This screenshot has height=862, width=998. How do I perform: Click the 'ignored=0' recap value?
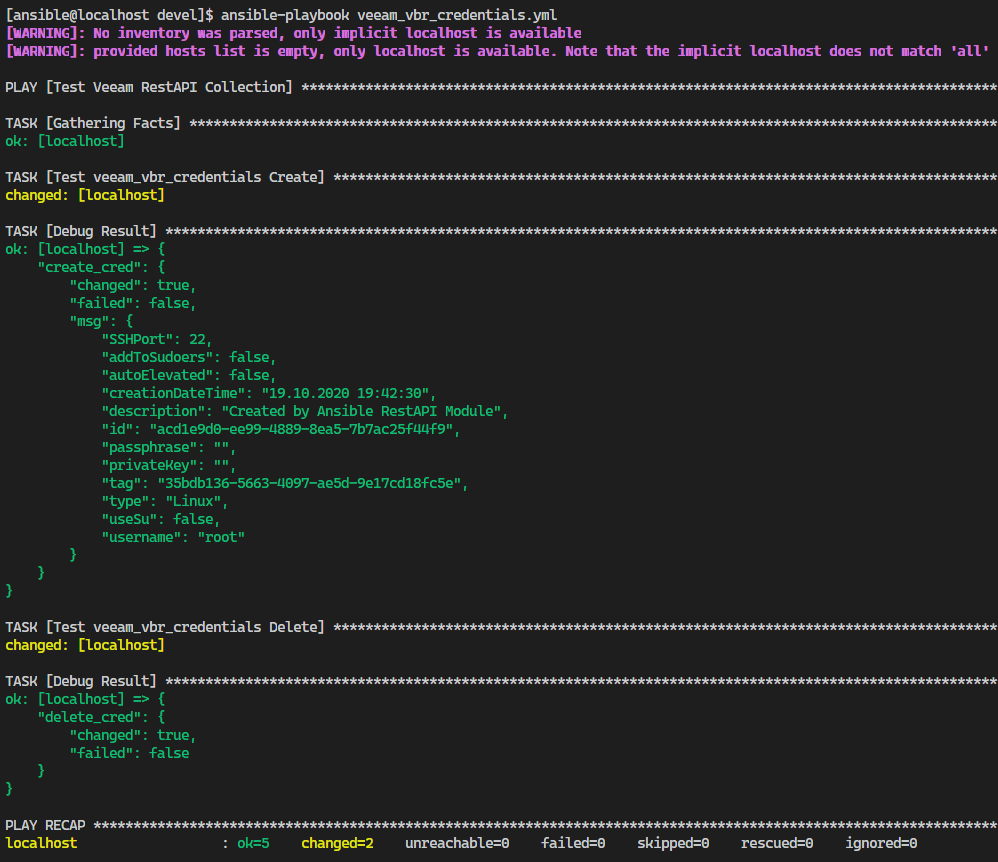point(881,844)
